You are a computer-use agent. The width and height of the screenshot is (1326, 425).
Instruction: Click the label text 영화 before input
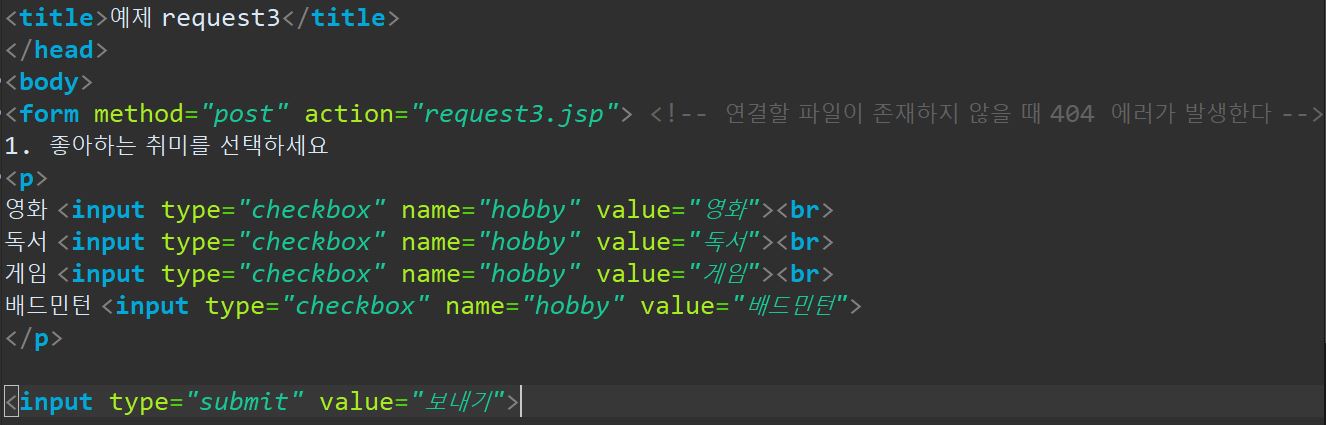click(27, 210)
